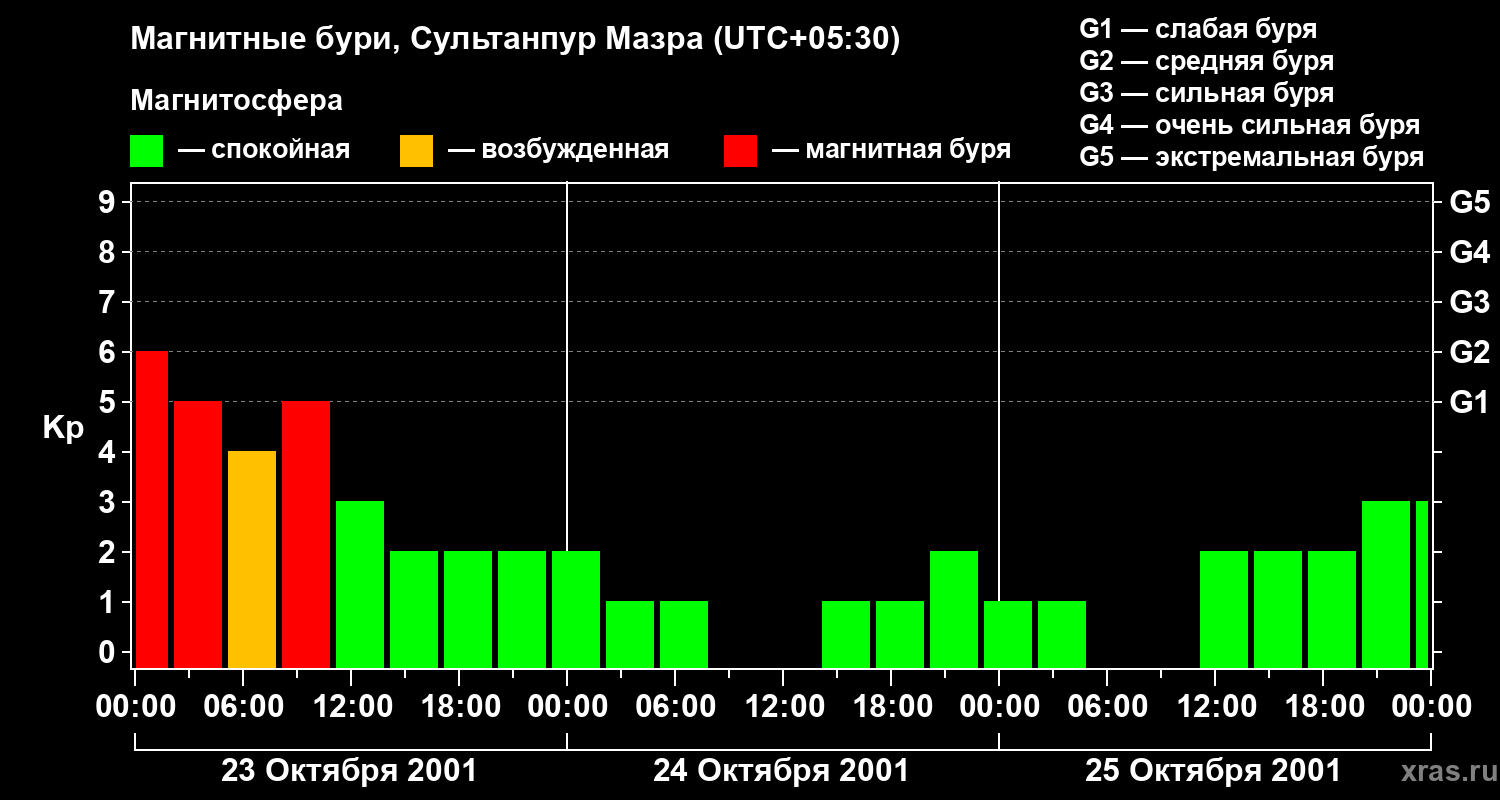Select the tallest red bar at Kp 6

click(152, 509)
